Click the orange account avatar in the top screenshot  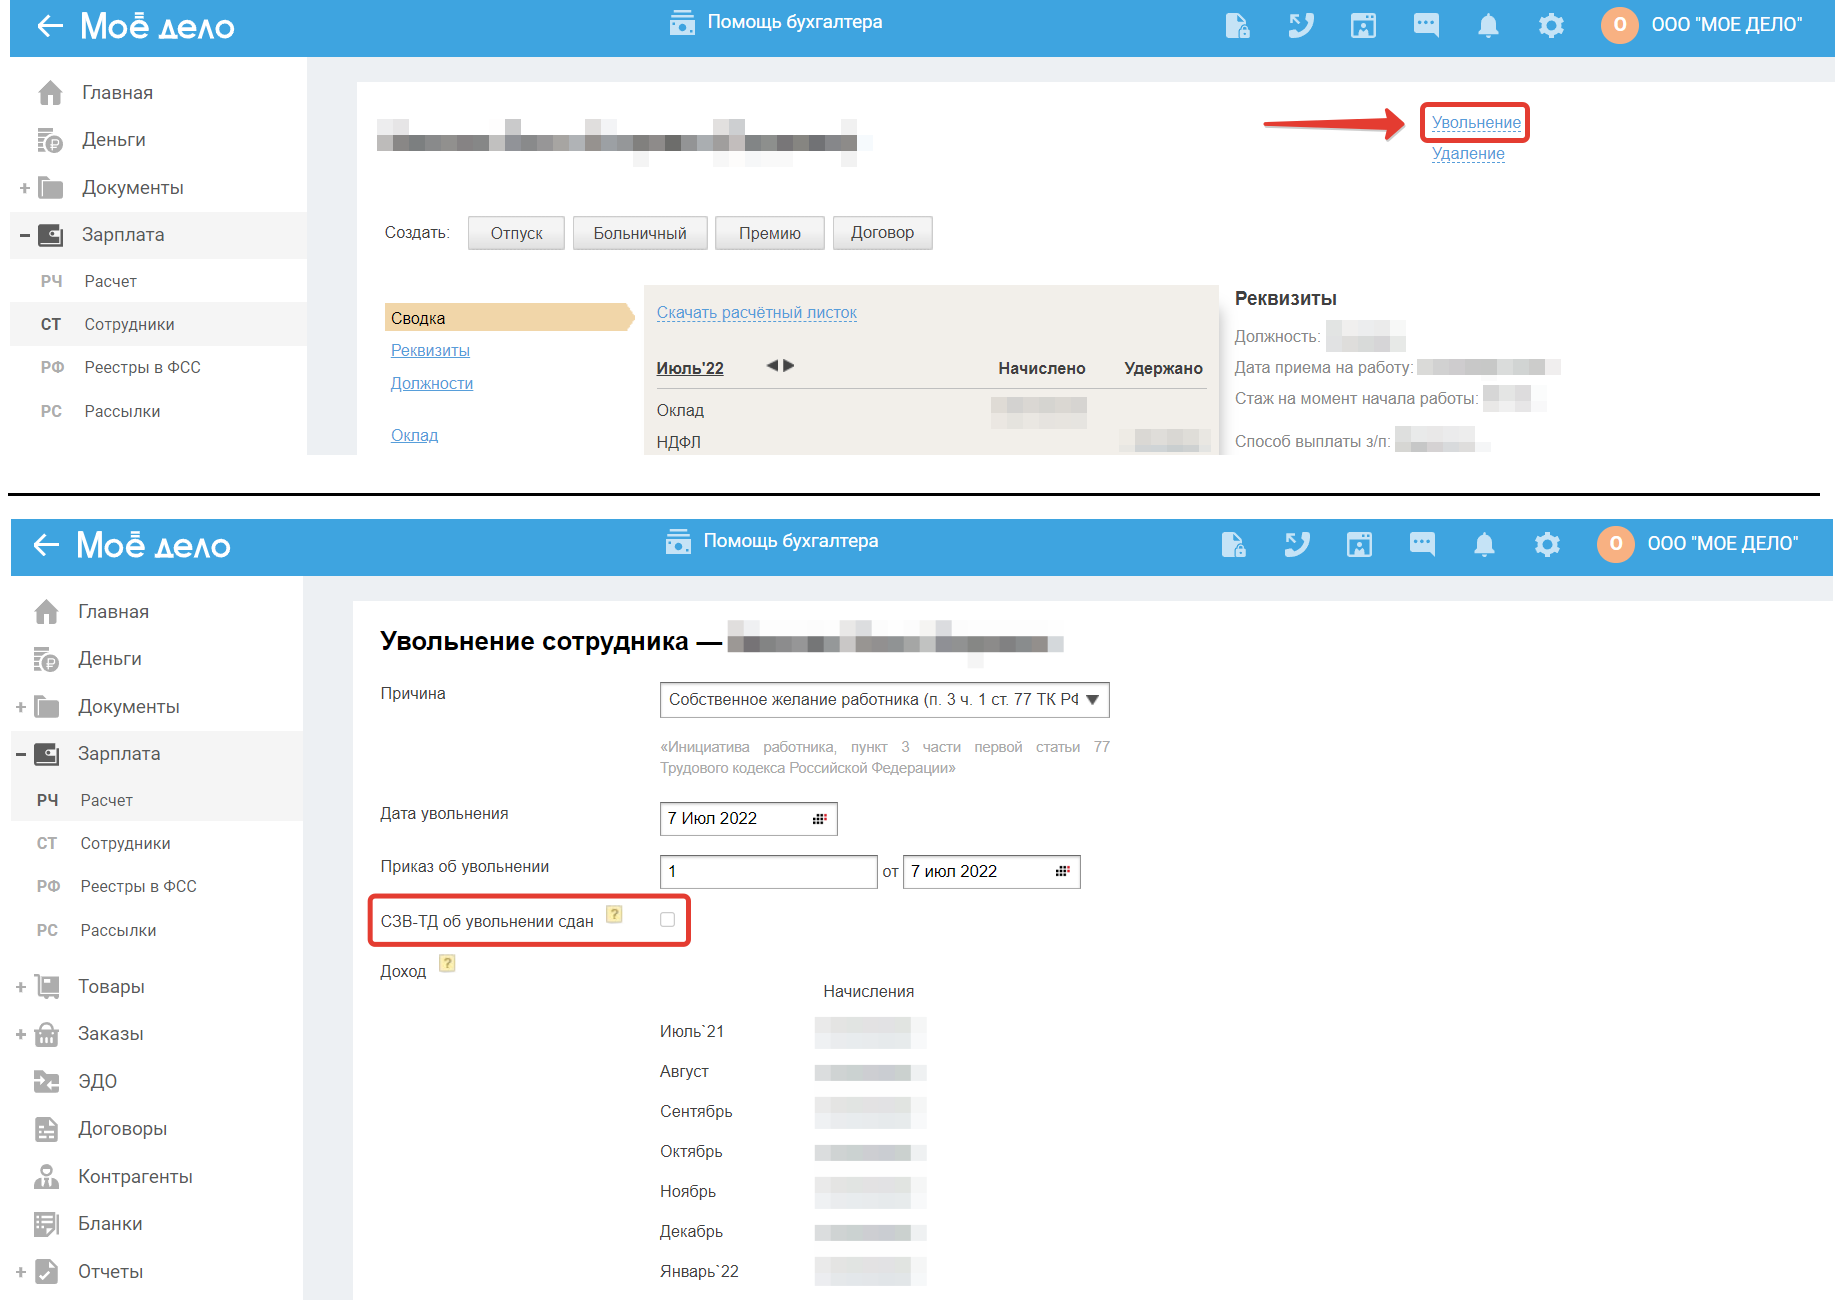1619,25
